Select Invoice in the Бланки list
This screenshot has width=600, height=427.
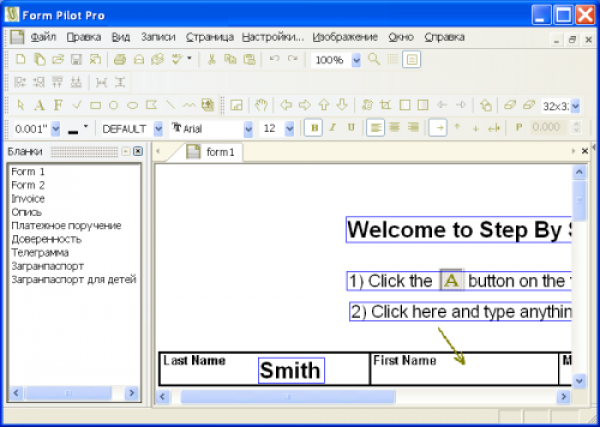point(27,199)
